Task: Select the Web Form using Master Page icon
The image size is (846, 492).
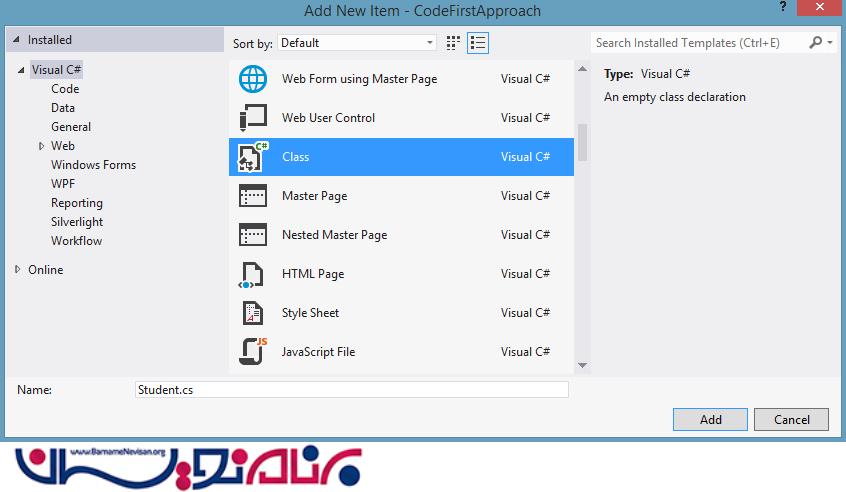Action: [x=253, y=79]
